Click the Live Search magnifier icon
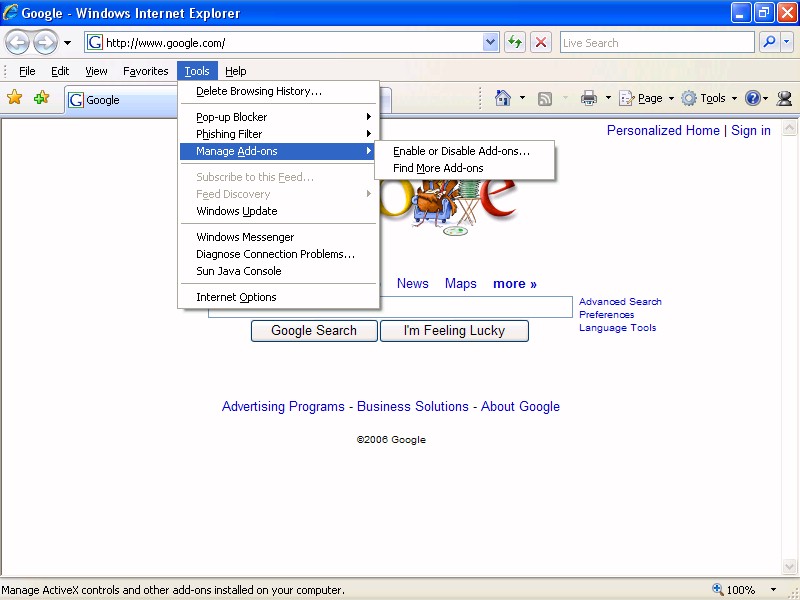 769,42
